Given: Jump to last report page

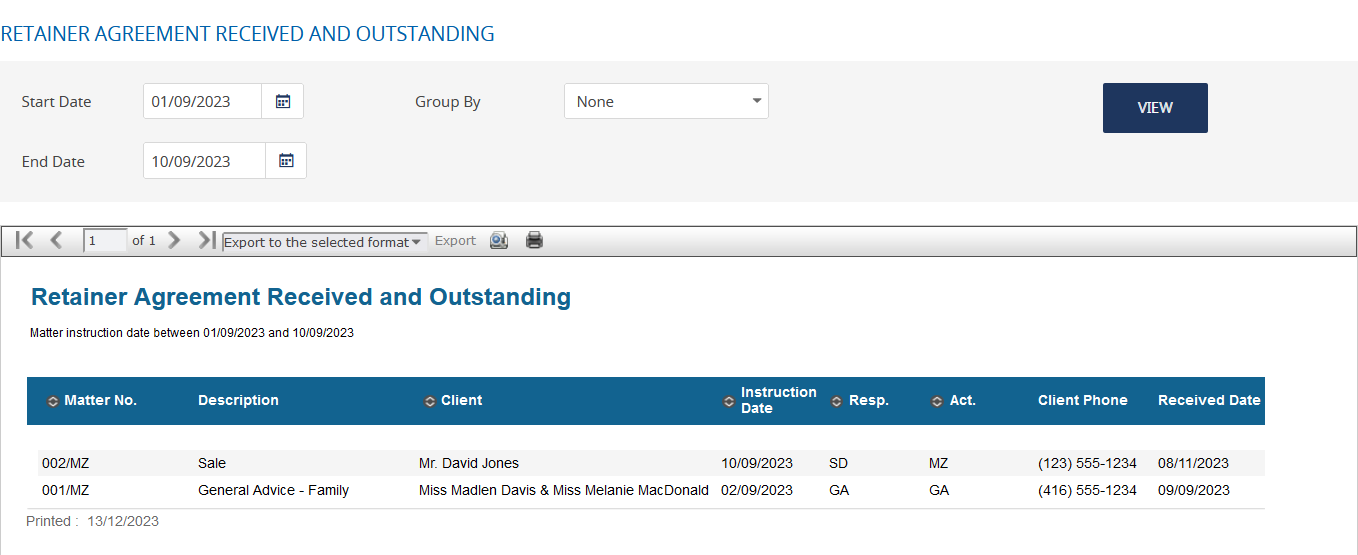Looking at the screenshot, I should pyautogui.click(x=206, y=240).
